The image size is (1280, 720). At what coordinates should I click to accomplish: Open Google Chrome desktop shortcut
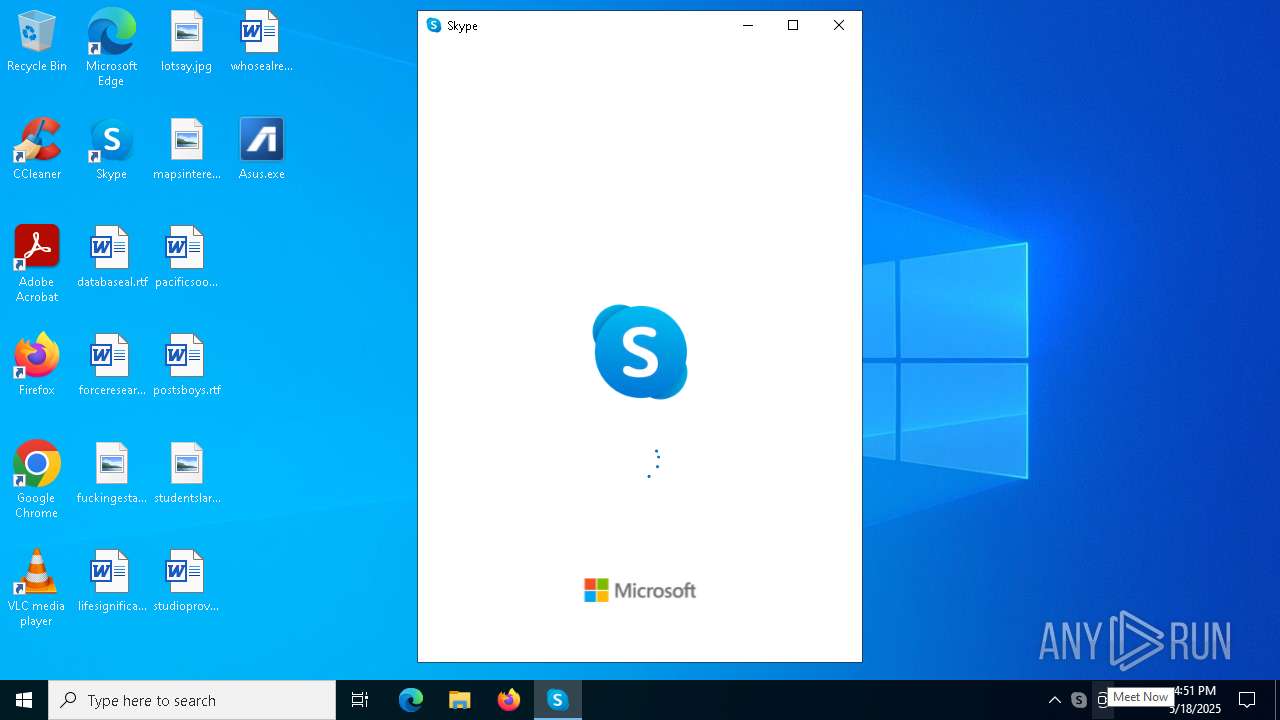(x=37, y=480)
